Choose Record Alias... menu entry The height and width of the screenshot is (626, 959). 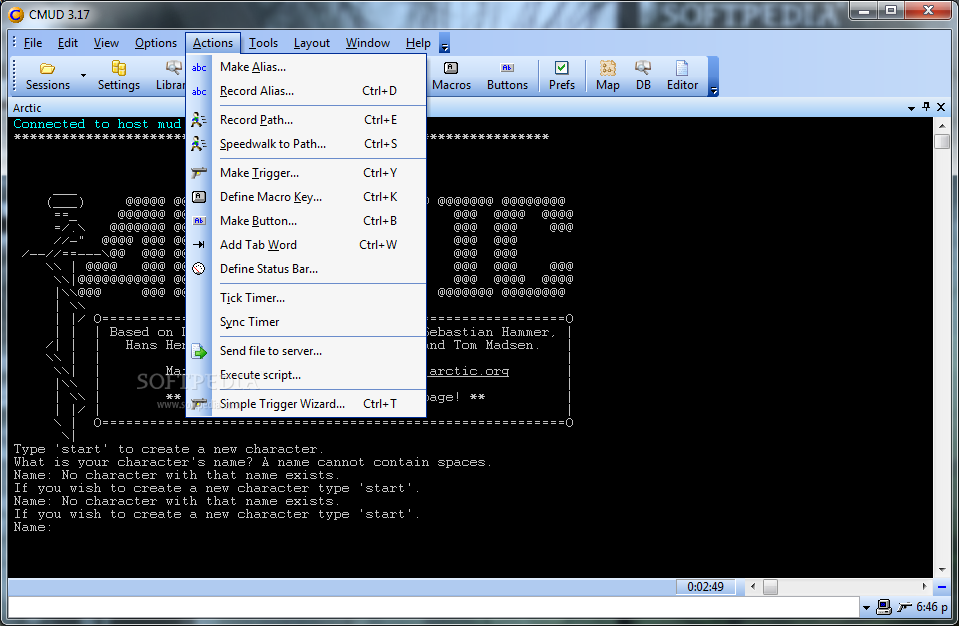tap(306, 90)
